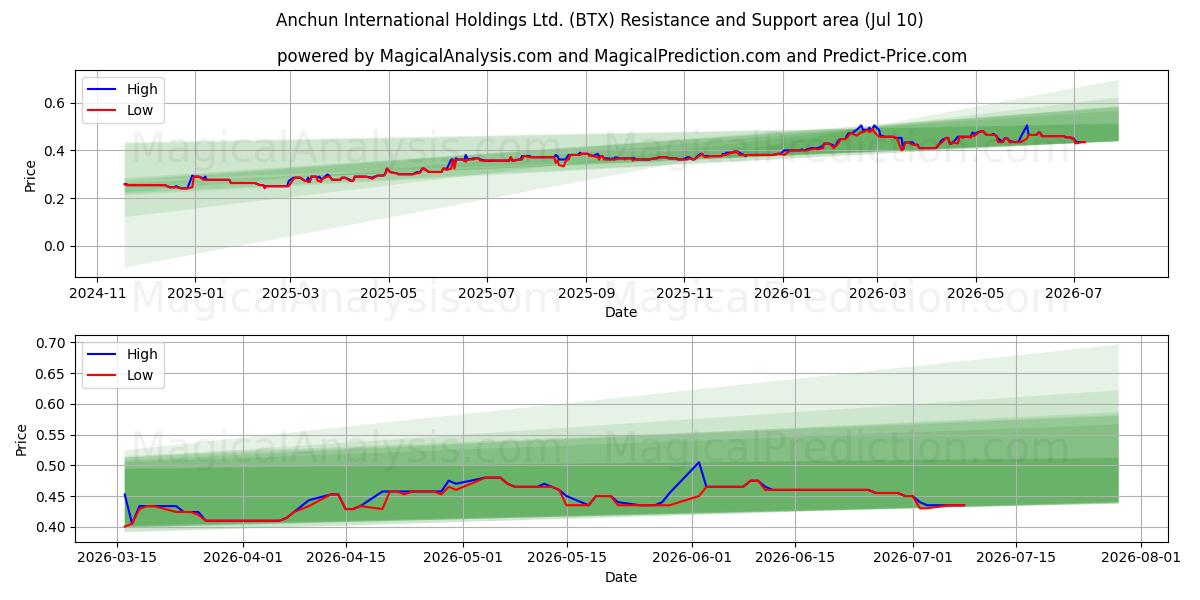The image size is (1200, 600).
Task: Click the 2026-05 tick label on the top chart
Action: 976,293
